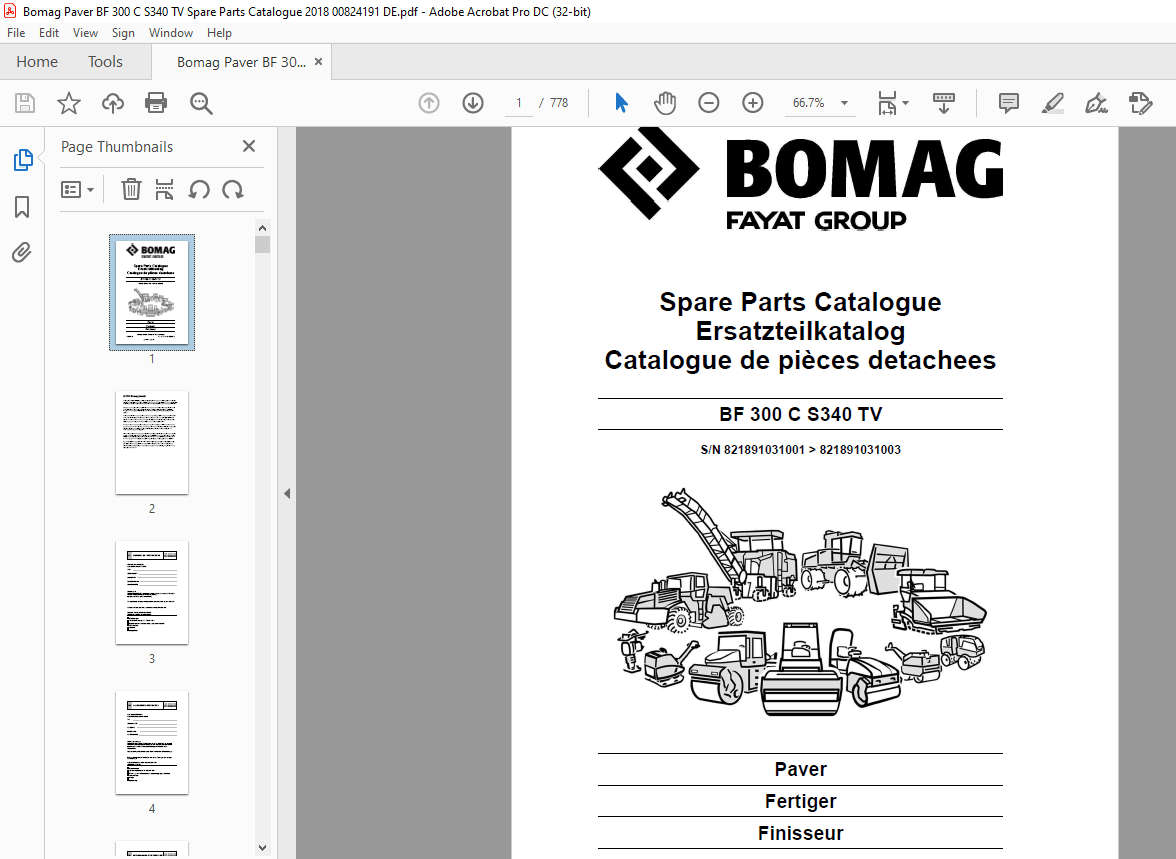The height and width of the screenshot is (859, 1176).
Task: Toggle page fit width mode
Action: point(886,102)
